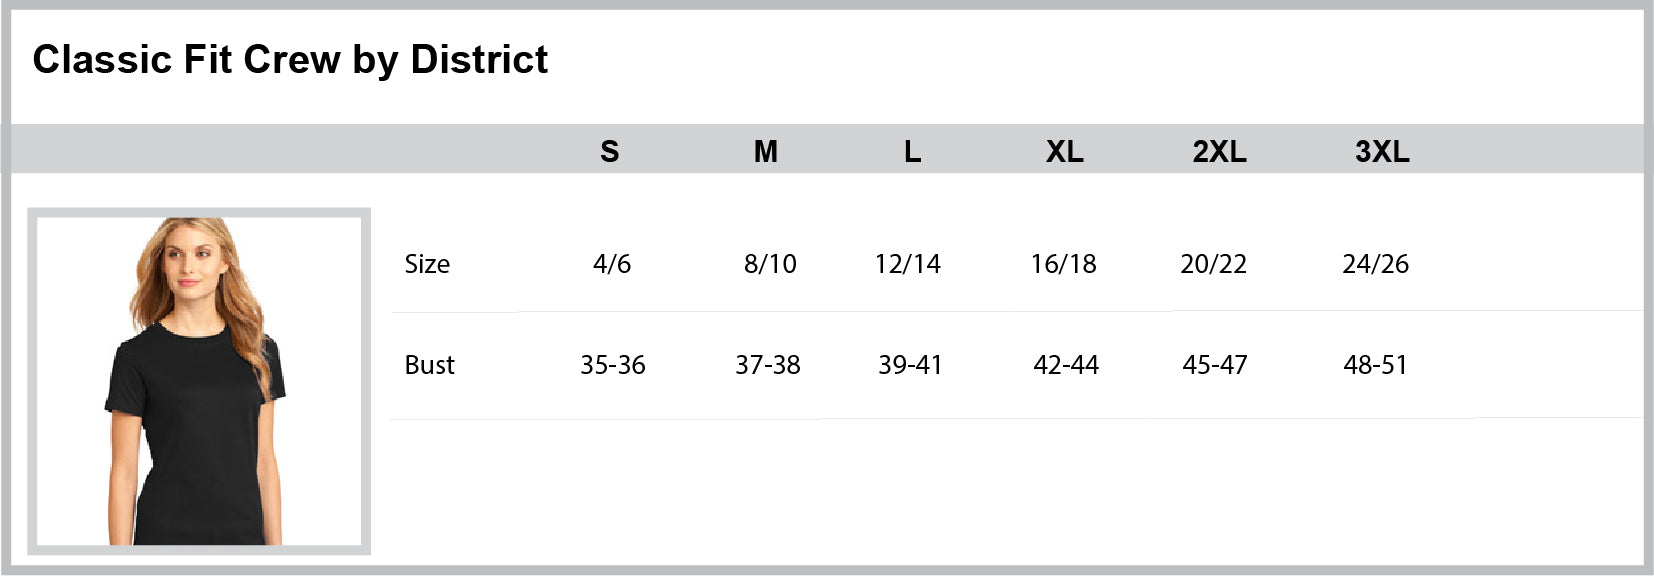The height and width of the screenshot is (576, 1654).
Task: Select the XL column header
Action: pyautogui.click(x=1064, y=152)
